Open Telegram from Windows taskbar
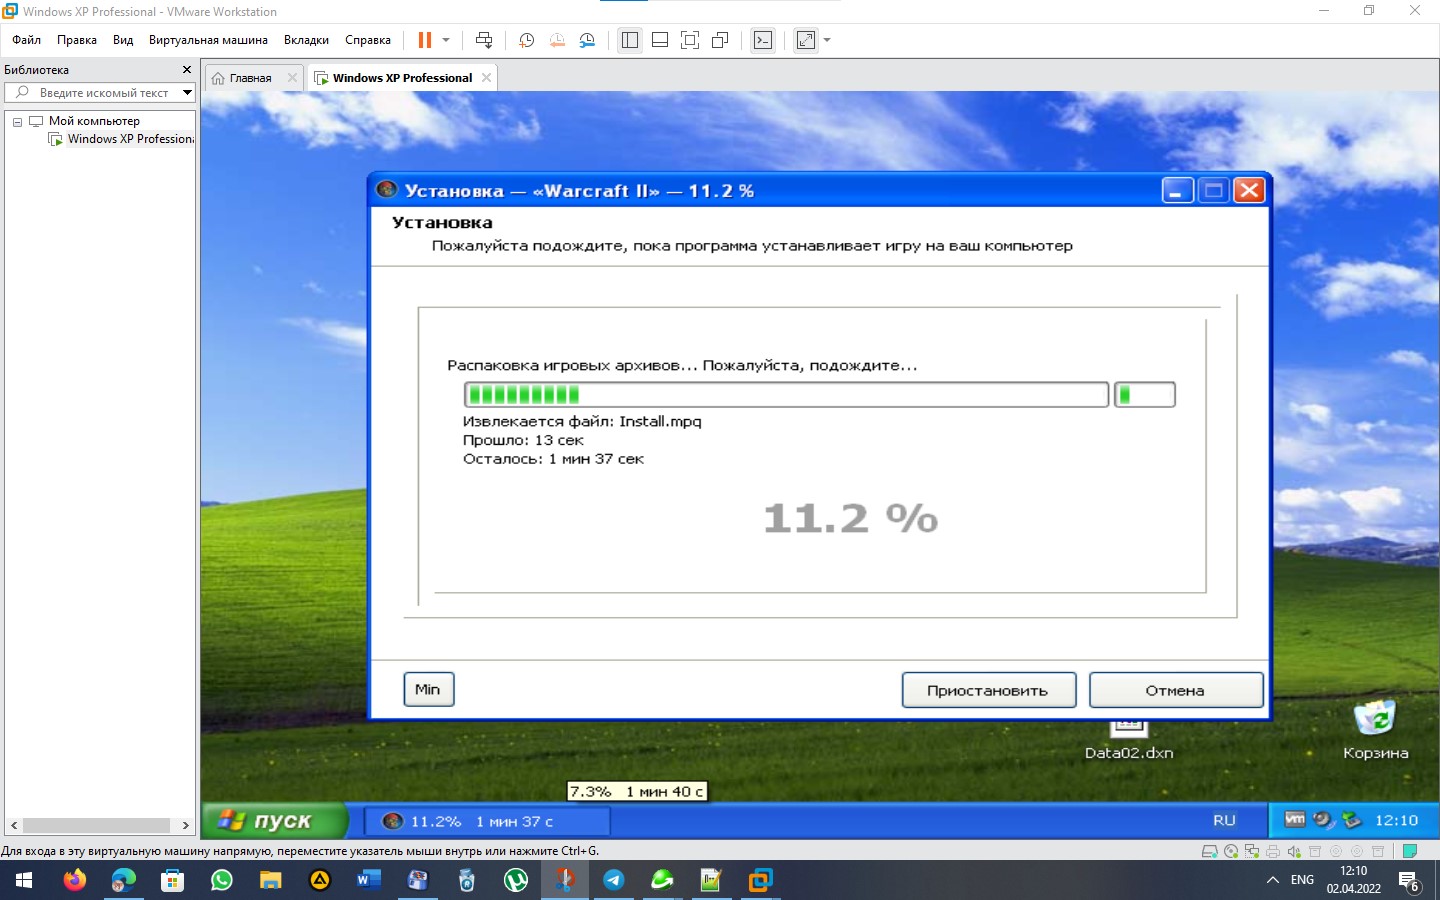Screen dimensions: 1440x900 tap(613, 880)
